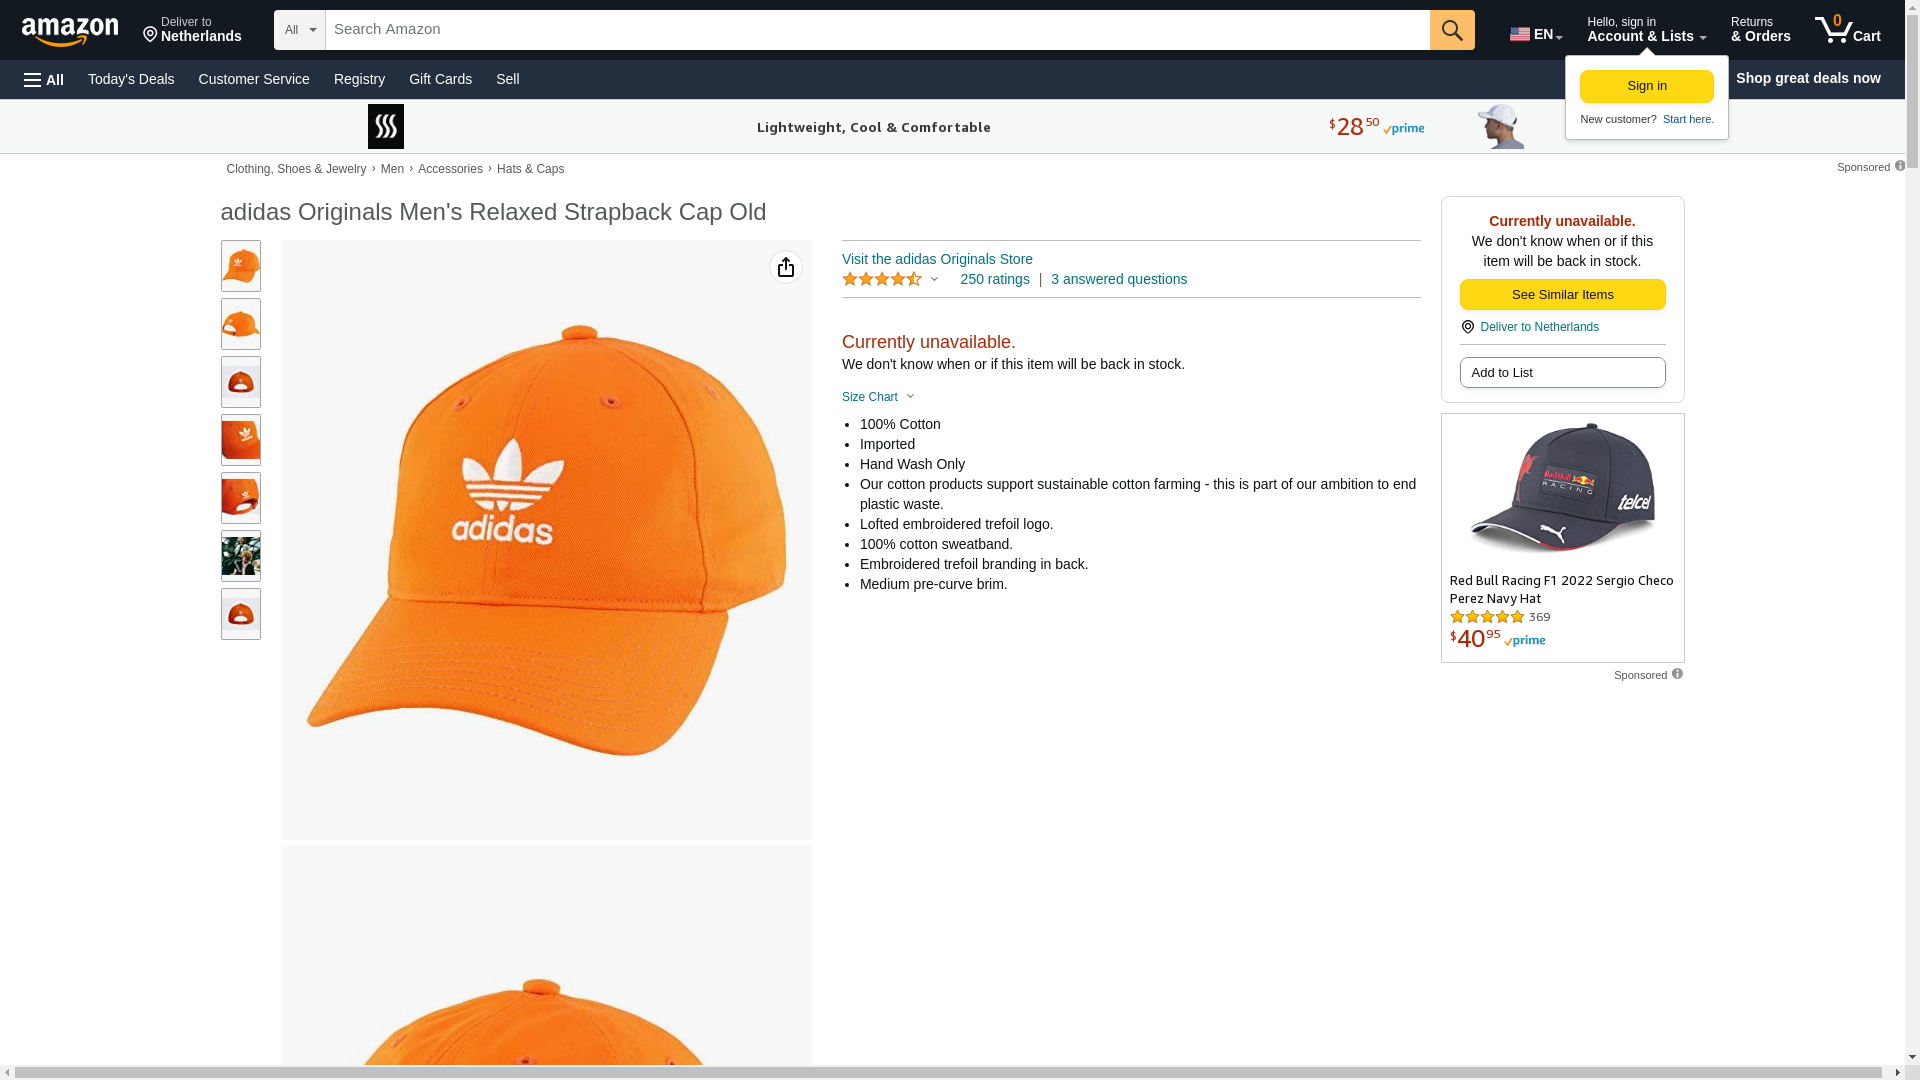Screen dimensions: 1920x1080
Task: Open the search category All dropdown
Action: pyautogui.click(x=300, y=30)
